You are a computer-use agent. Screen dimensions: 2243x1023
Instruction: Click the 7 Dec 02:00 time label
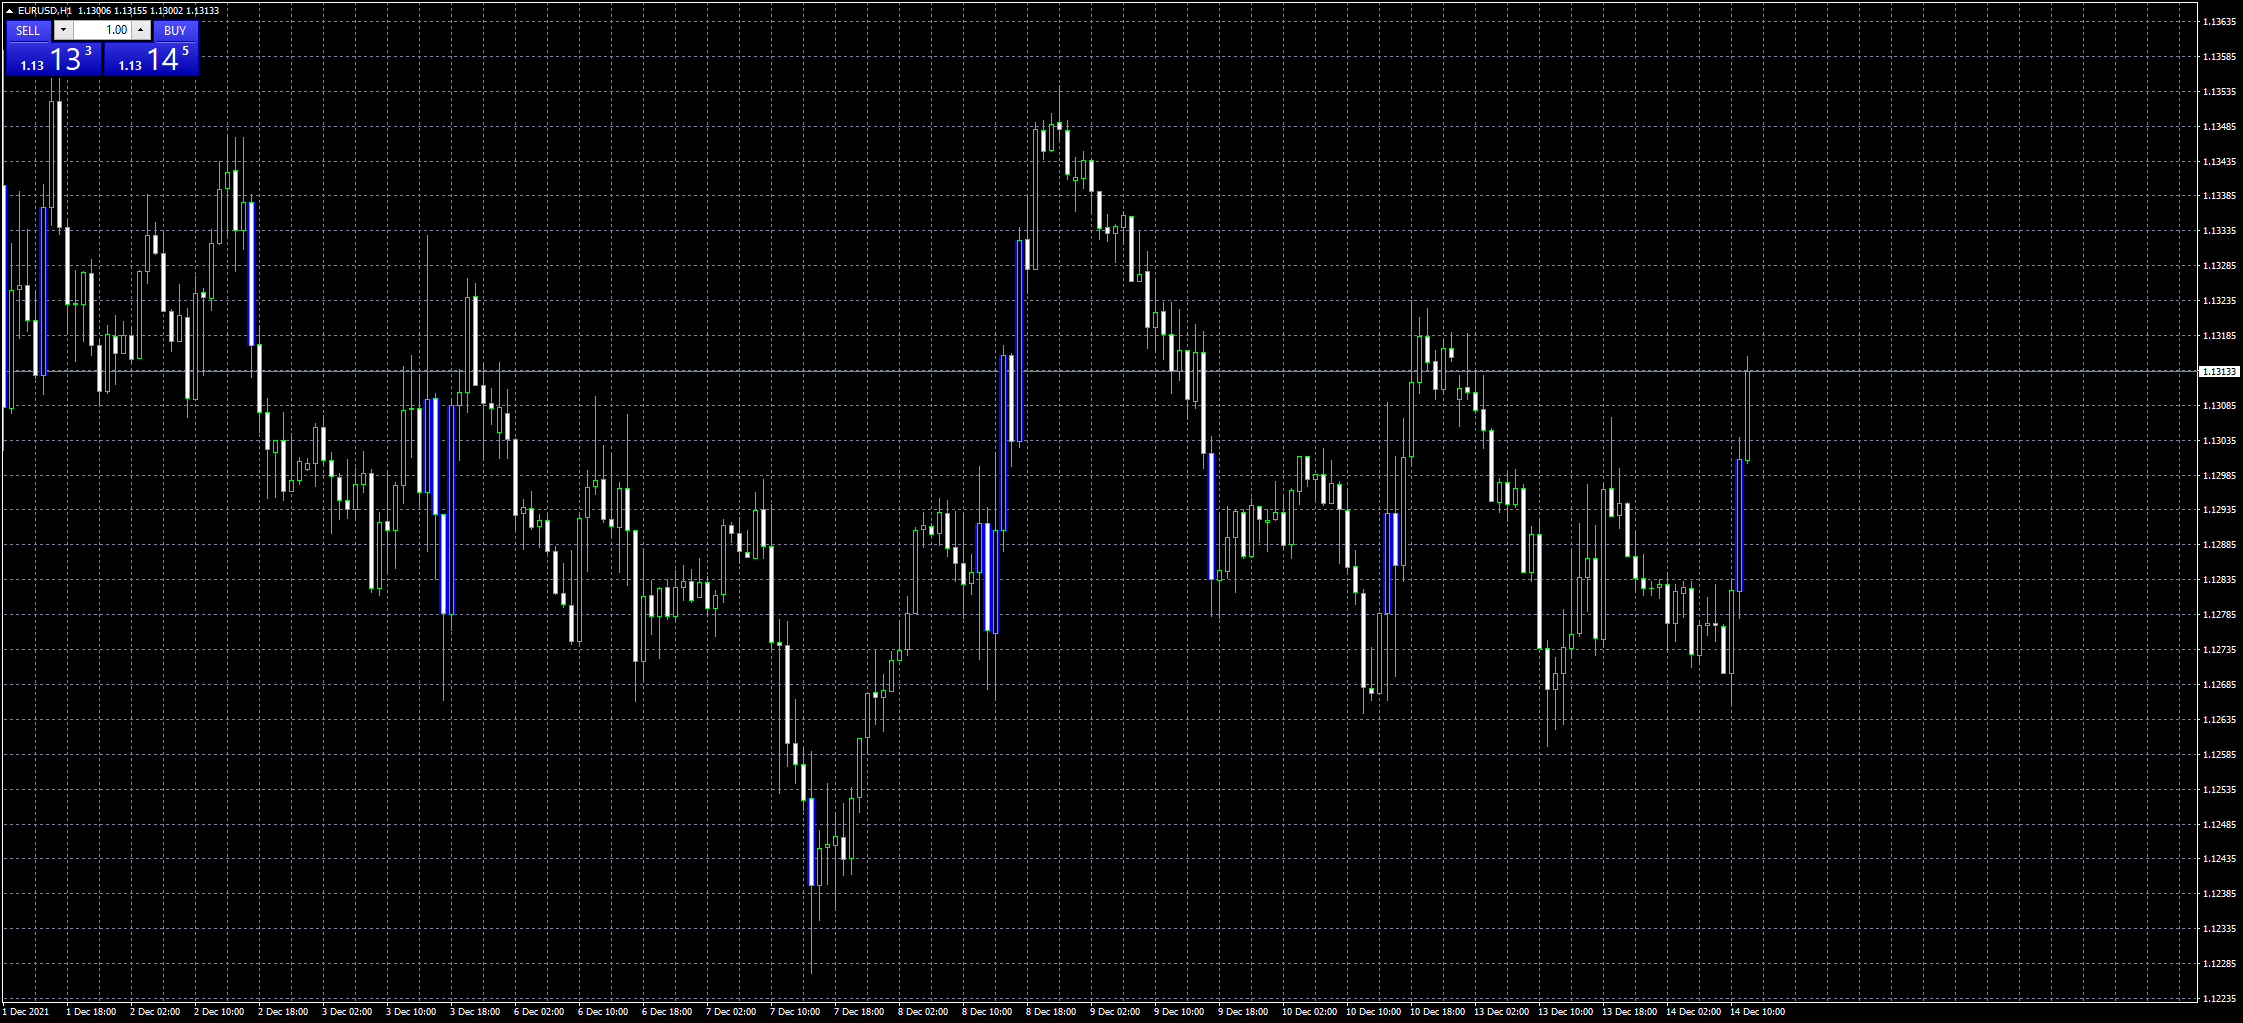(731, 1012)
